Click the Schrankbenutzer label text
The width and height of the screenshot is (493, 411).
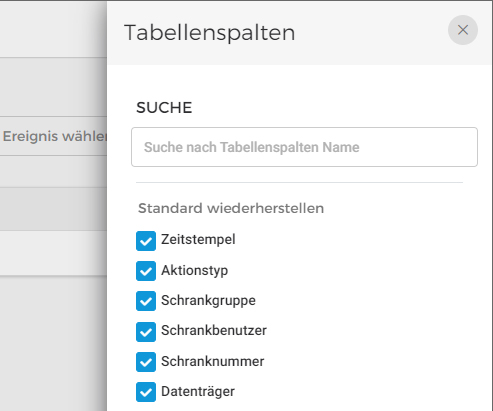tap(214, 331)
